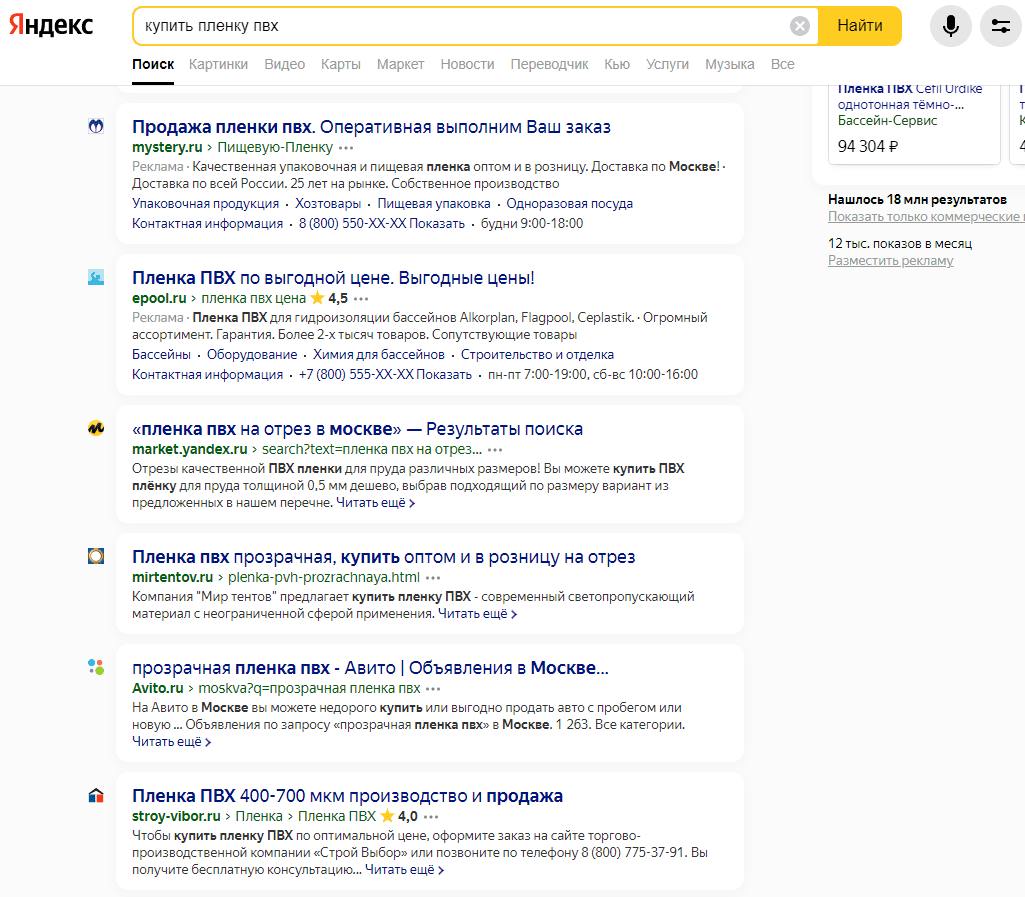Click the 4,5 star rating of epool.ru

pyautogui.click(x=329, y=298)
